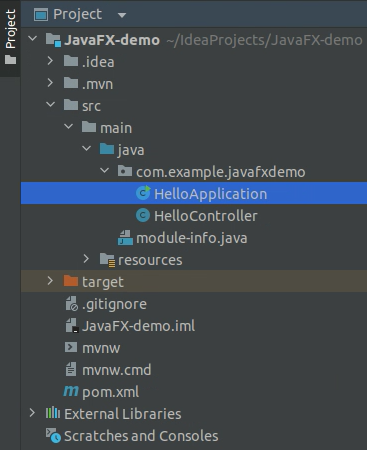Select the HelloController class name
This screenshot has width=367, height=450.
click(x=206, y=216)
